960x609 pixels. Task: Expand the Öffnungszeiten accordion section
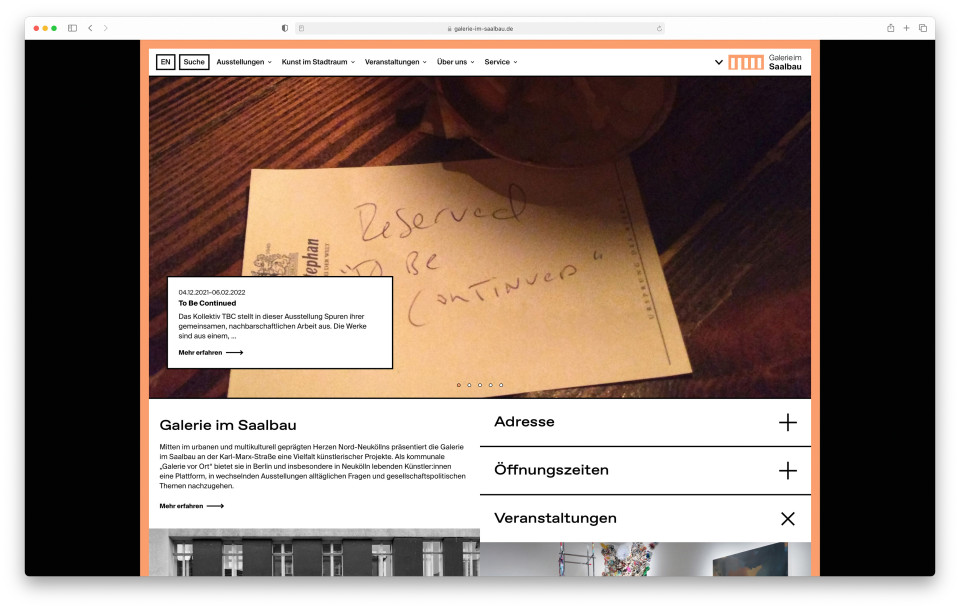pos(789,470)
